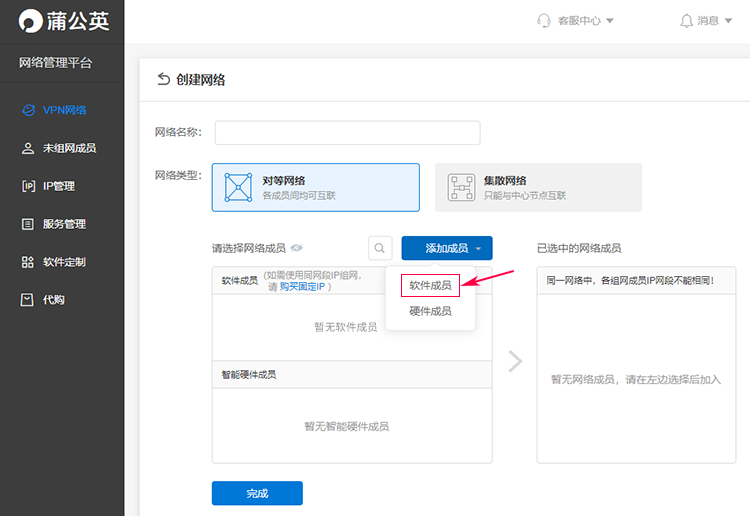This screenshot has width=750, height=516.
Task: Click the 暂无软件成员 placeholder text
Action: (345, 327)
